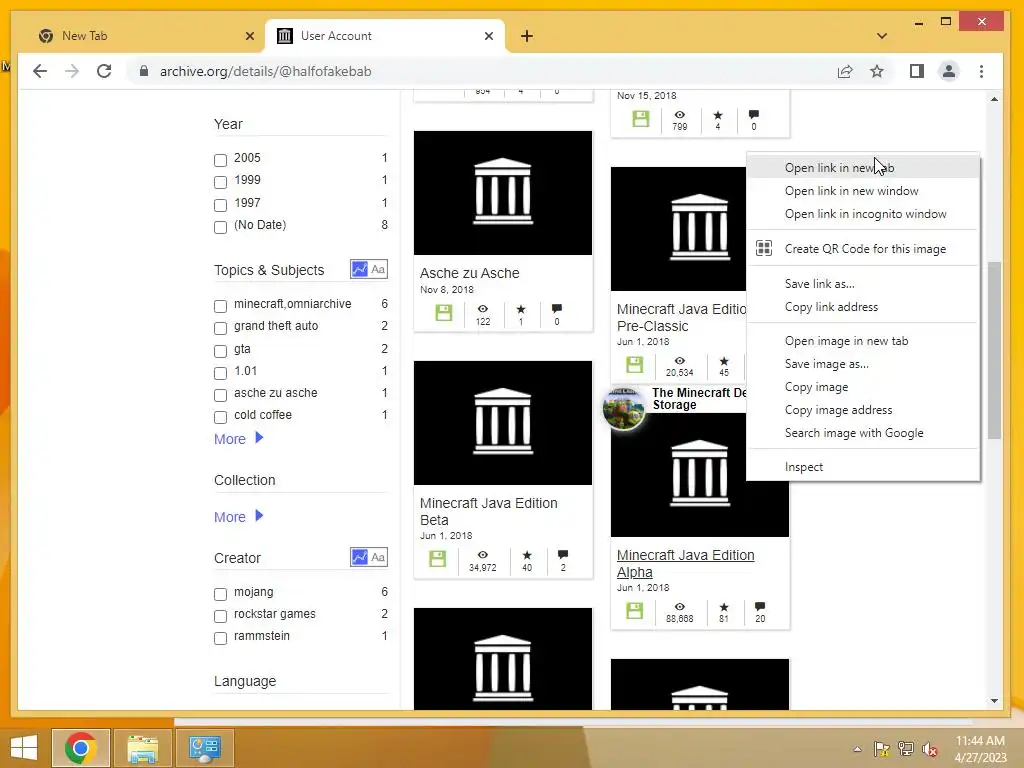Viewport: 1024px width, 768px height.
Task: Close the User Account tab
Action: coord(489,36)
